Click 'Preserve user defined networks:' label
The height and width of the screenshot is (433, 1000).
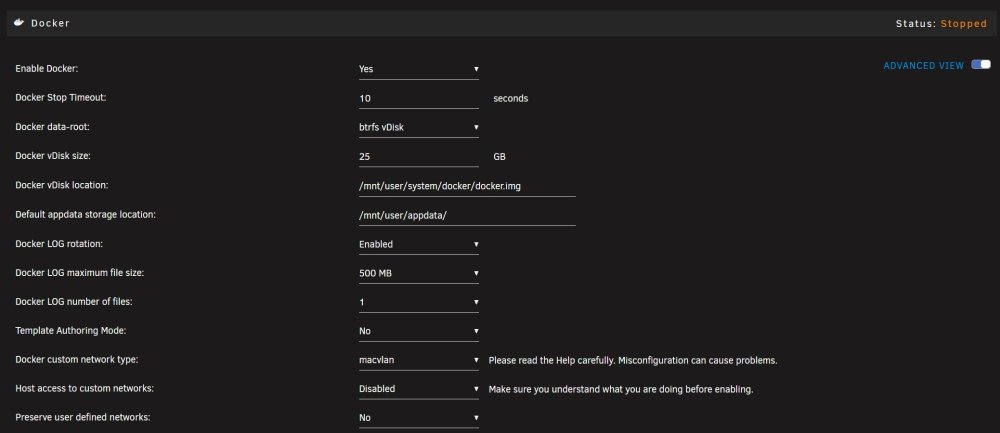pos(83,418)
